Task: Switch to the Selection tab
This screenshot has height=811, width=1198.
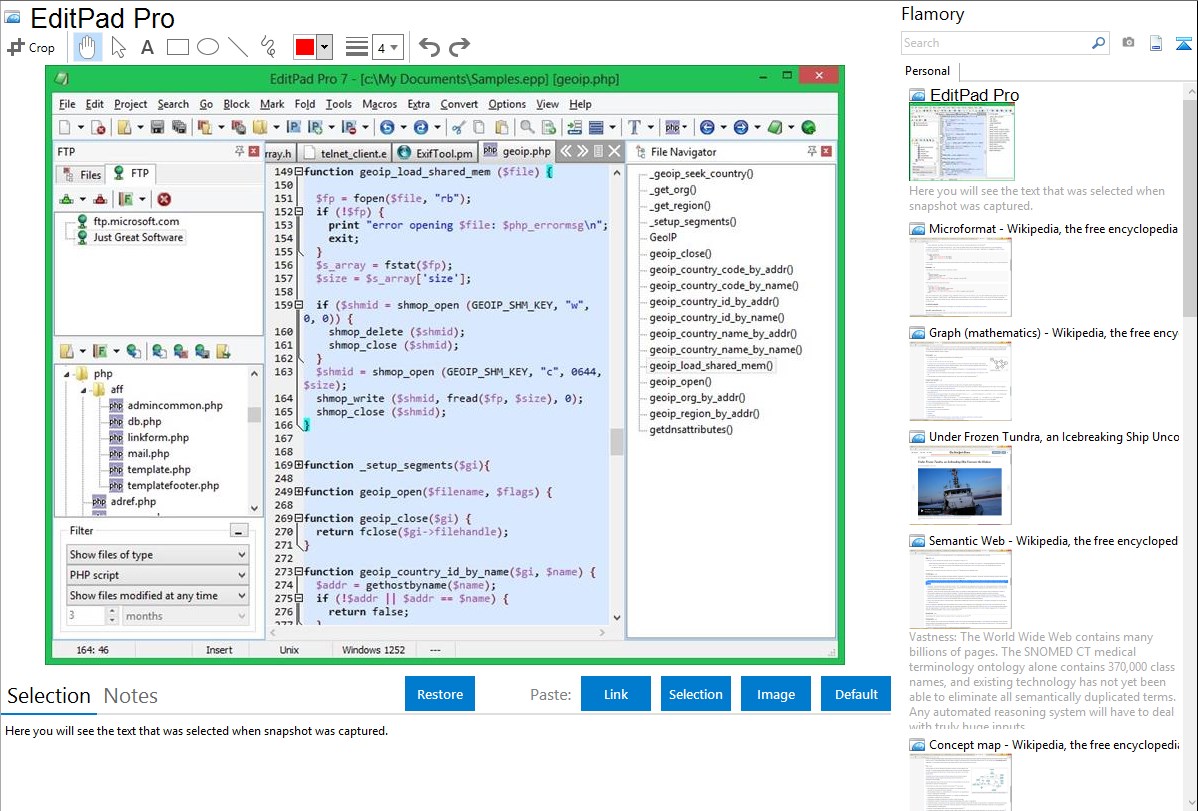Action: click(49, 696)
